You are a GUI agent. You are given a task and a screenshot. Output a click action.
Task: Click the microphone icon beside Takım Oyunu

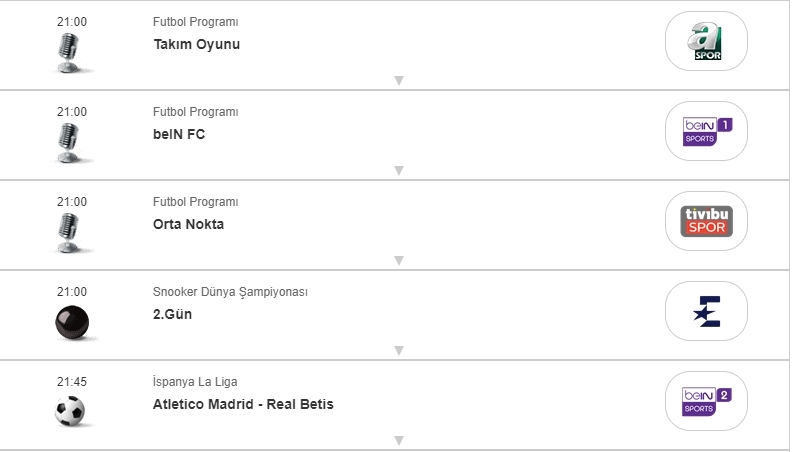pos(69,53)
